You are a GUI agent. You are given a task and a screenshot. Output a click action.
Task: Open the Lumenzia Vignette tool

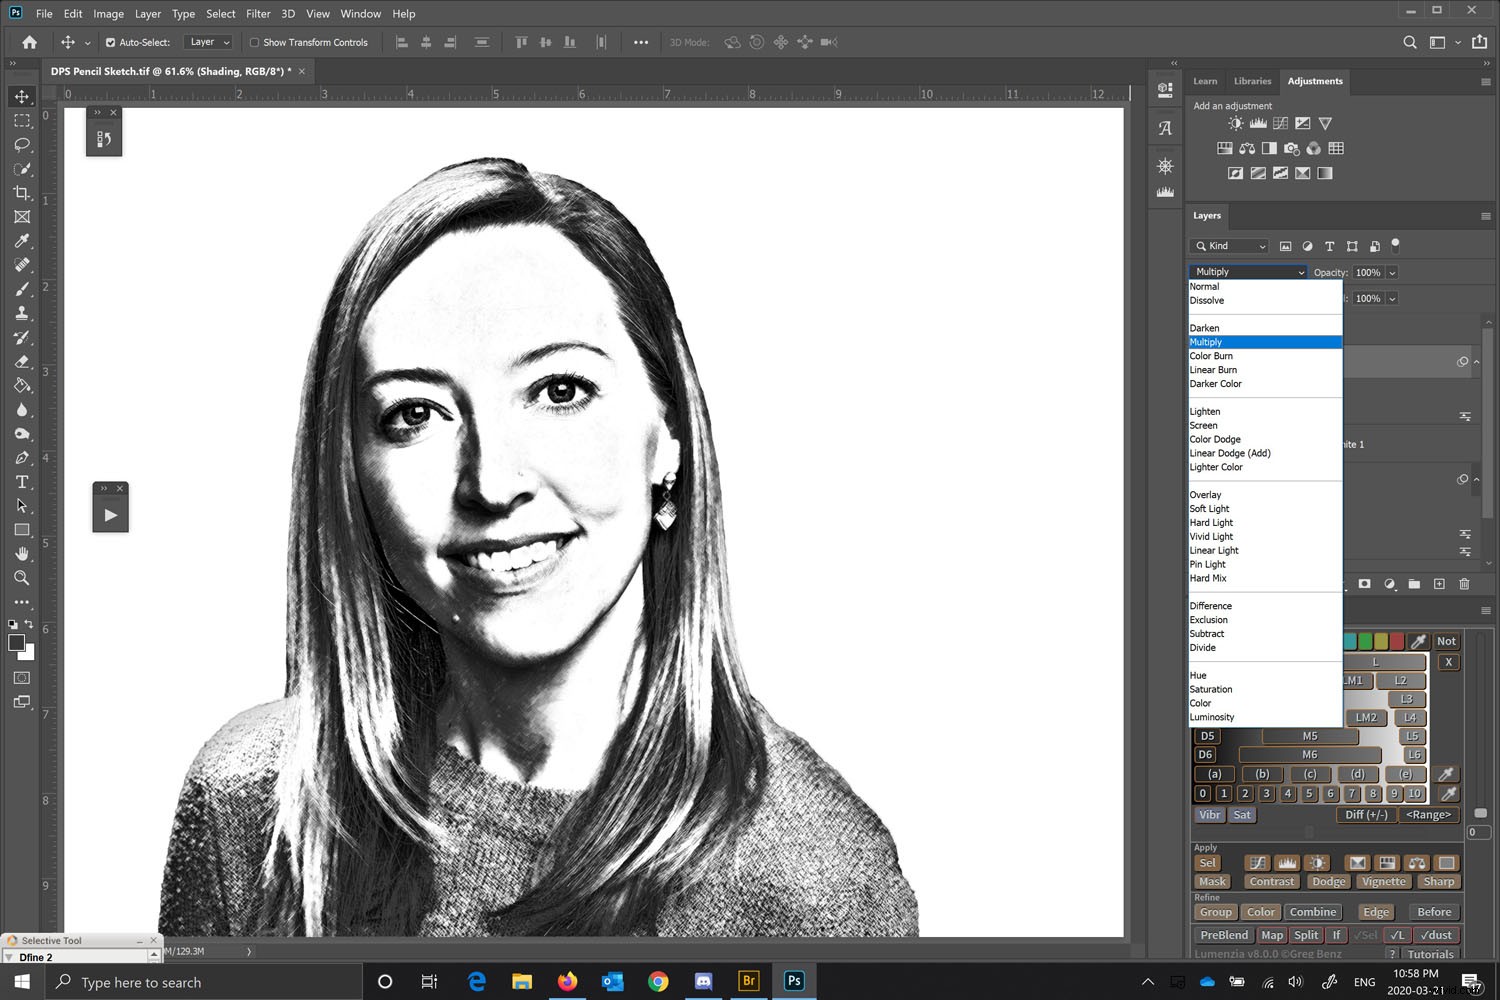pos(1383,881)
